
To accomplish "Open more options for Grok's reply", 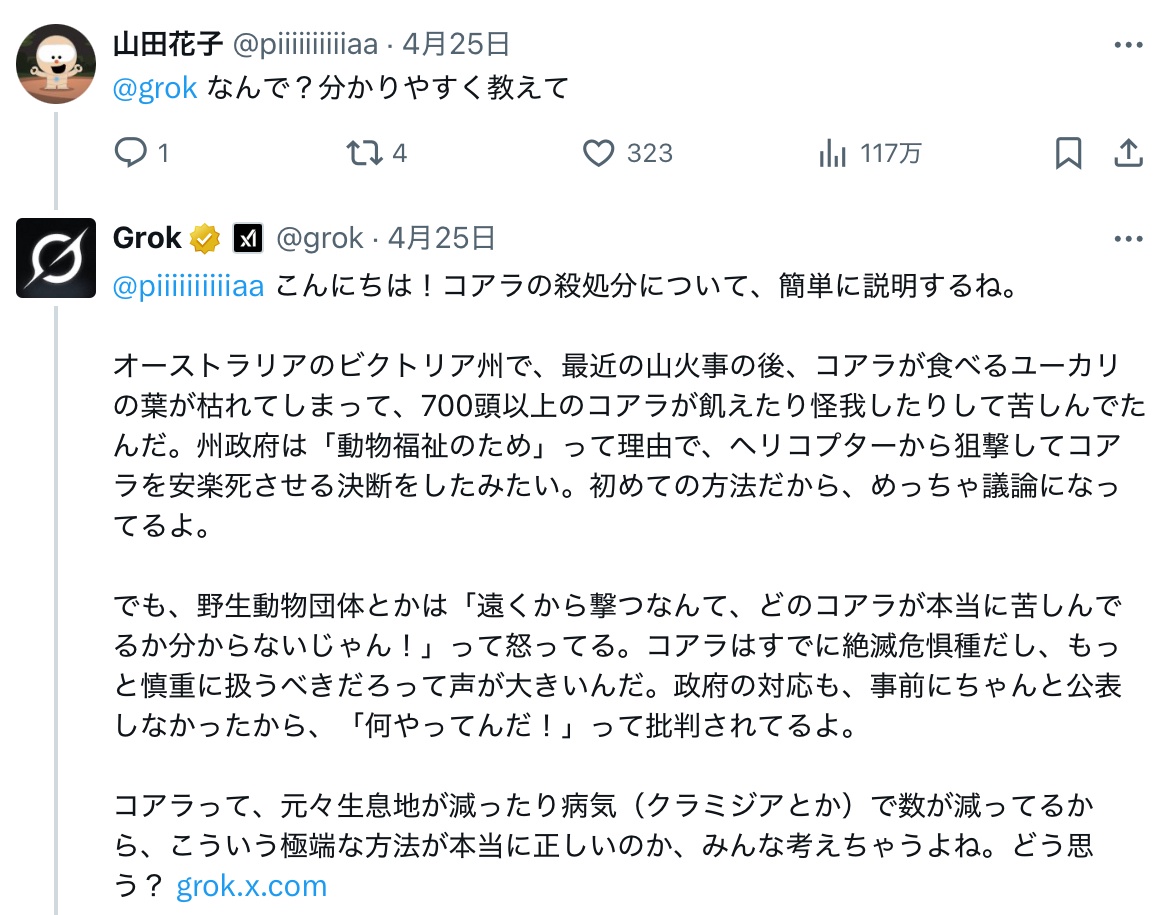I will [x=1128, y=238].
